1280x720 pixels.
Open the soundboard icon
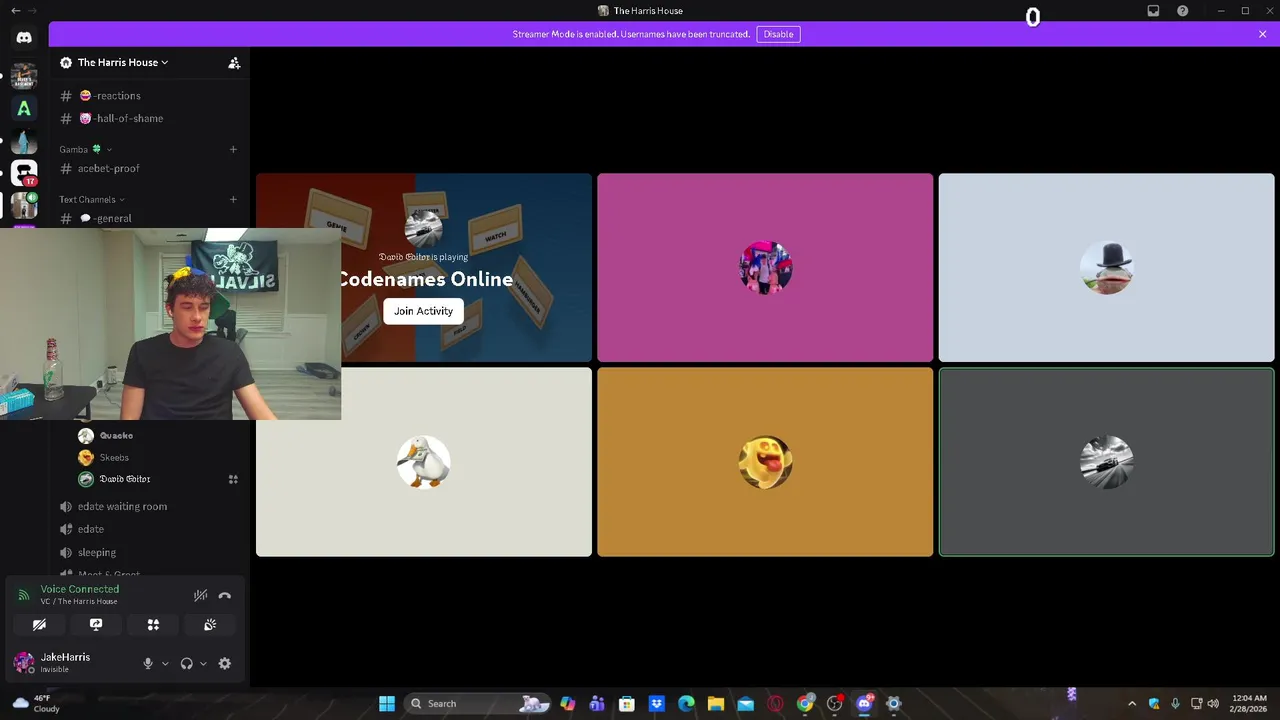(210, 624)
